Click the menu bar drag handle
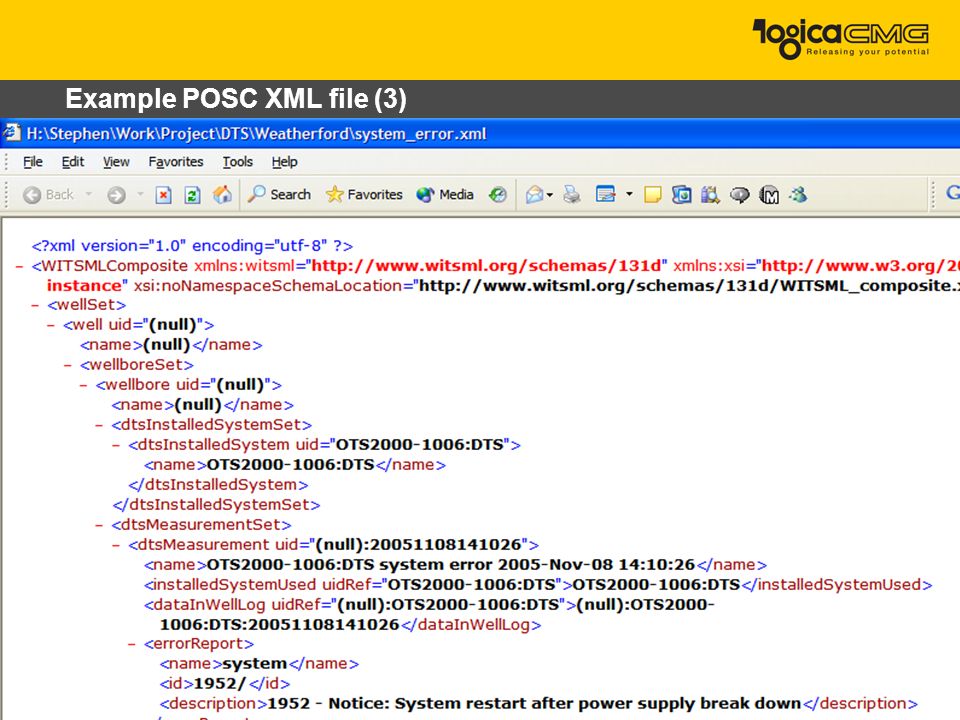Image resolution: width=960 pixels, height=720 pixels. point(7,162)
